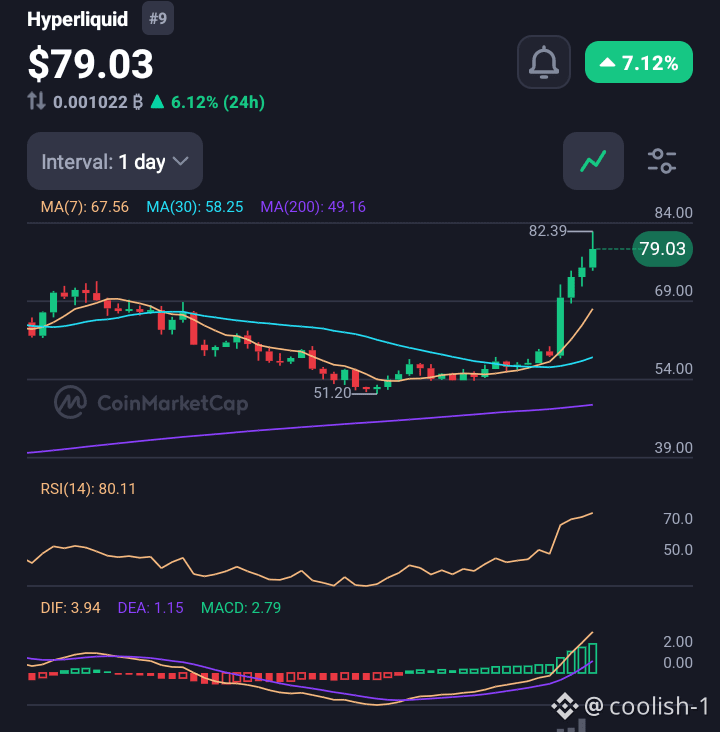Click the 84.00 price axis label
This screenshot has height=732, width=720.
tap(673, 213)
